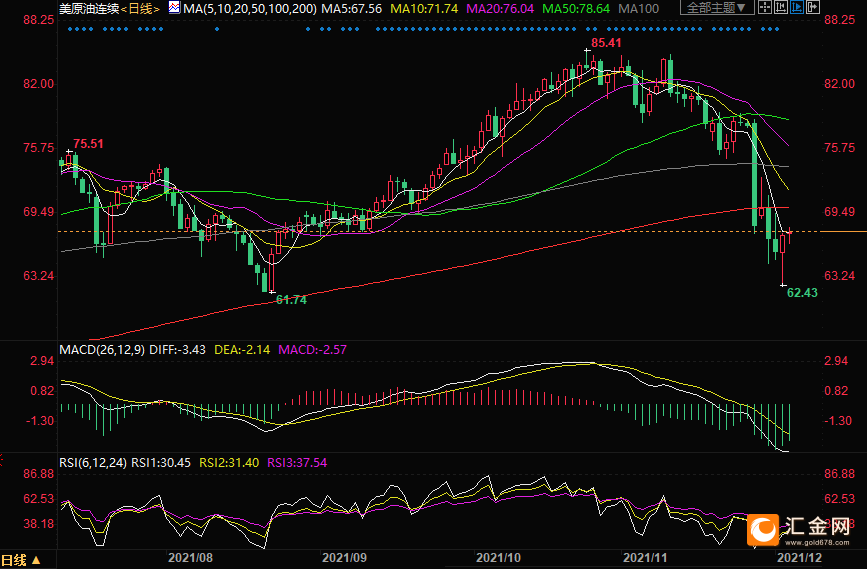
Task: Click the RSI left axis 86.88 label
Action: (x=39, y=474)
